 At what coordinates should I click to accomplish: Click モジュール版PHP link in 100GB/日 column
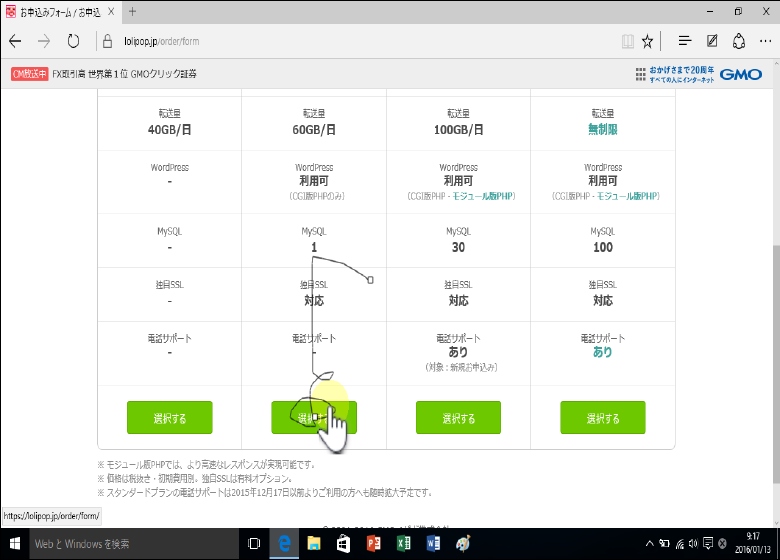[483, 196]
